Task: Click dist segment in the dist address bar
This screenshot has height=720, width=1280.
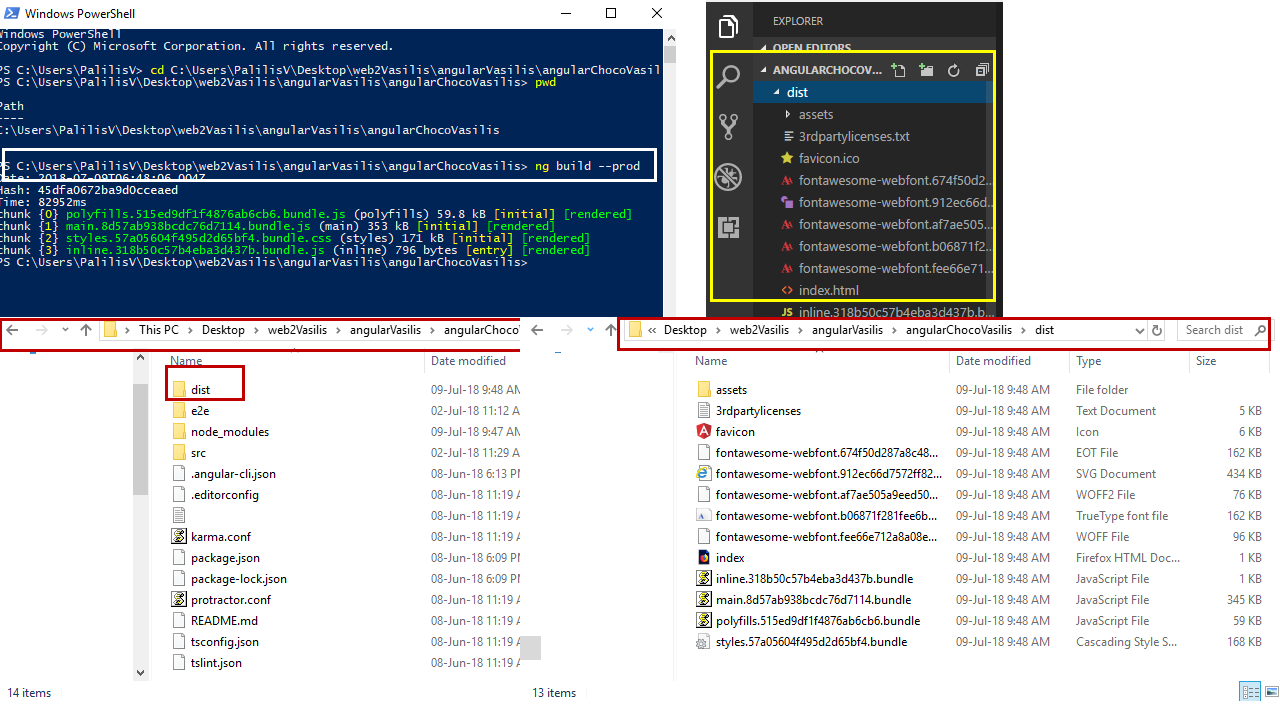Action: pos(1044,330)
